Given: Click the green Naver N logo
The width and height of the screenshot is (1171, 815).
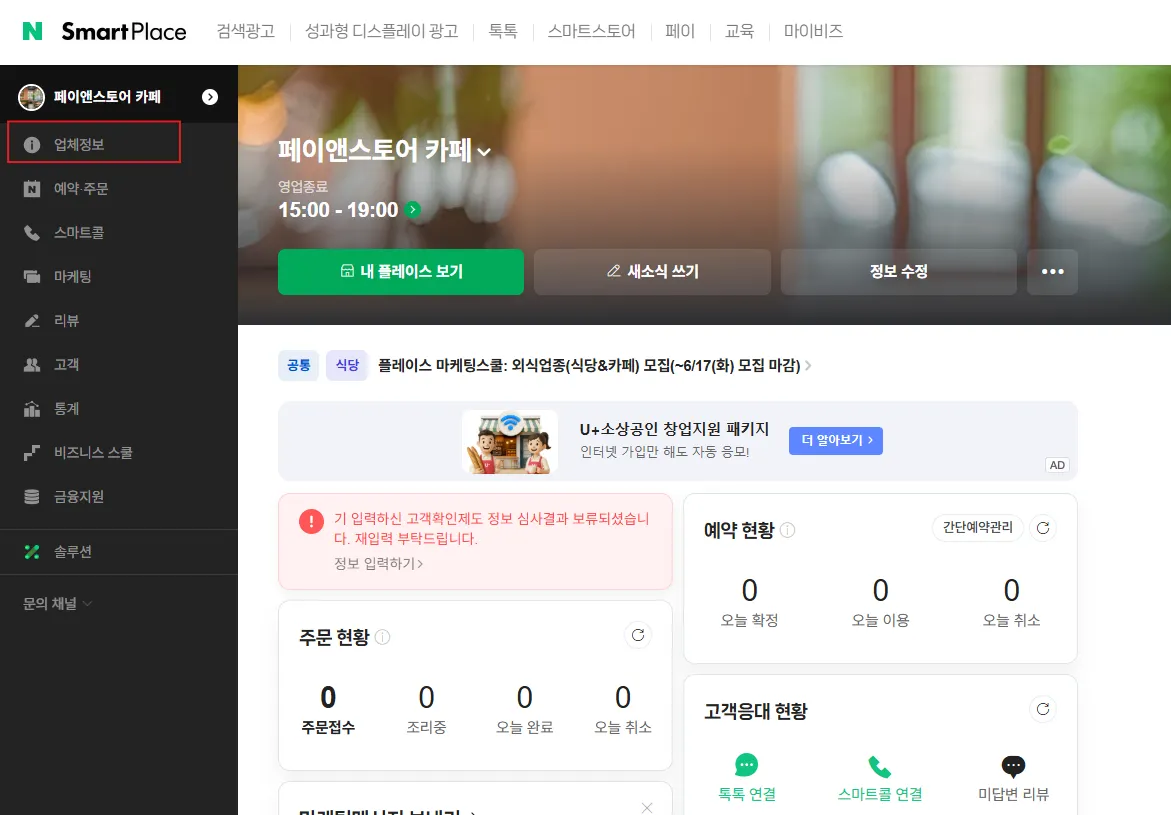Looking at the screenshot, I should [32, 31].
